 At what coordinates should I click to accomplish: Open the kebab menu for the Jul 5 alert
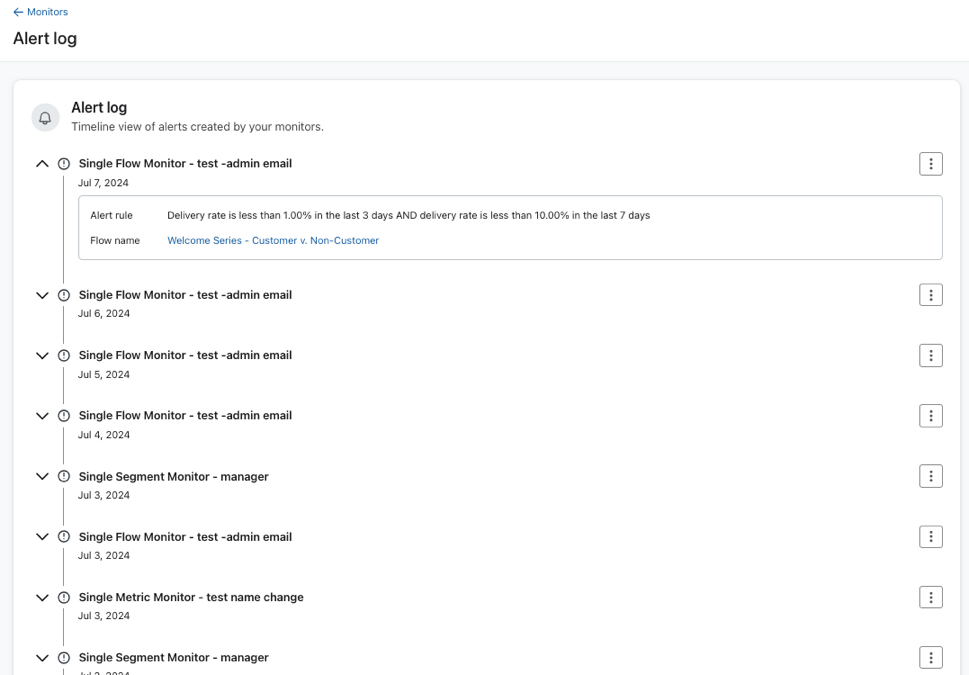(x=930, y=355)
